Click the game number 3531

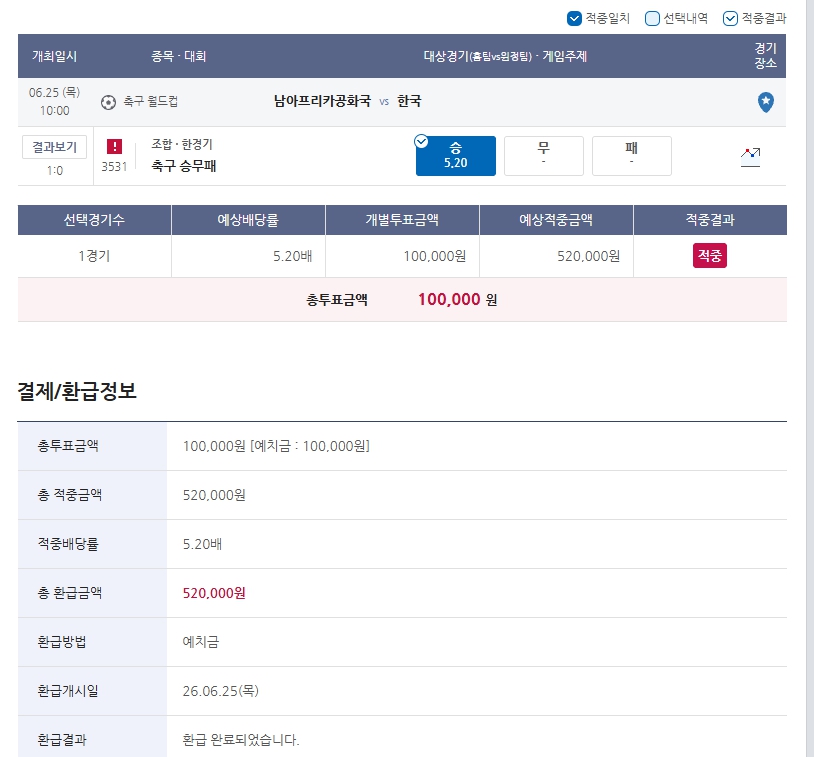tap(114, 167)
